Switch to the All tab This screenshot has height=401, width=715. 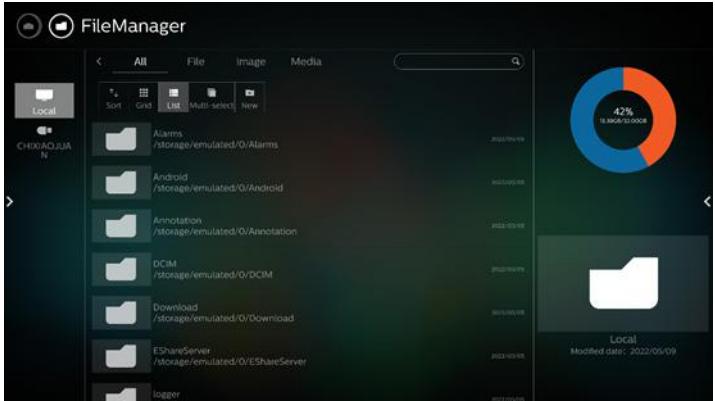click(140, 62)
